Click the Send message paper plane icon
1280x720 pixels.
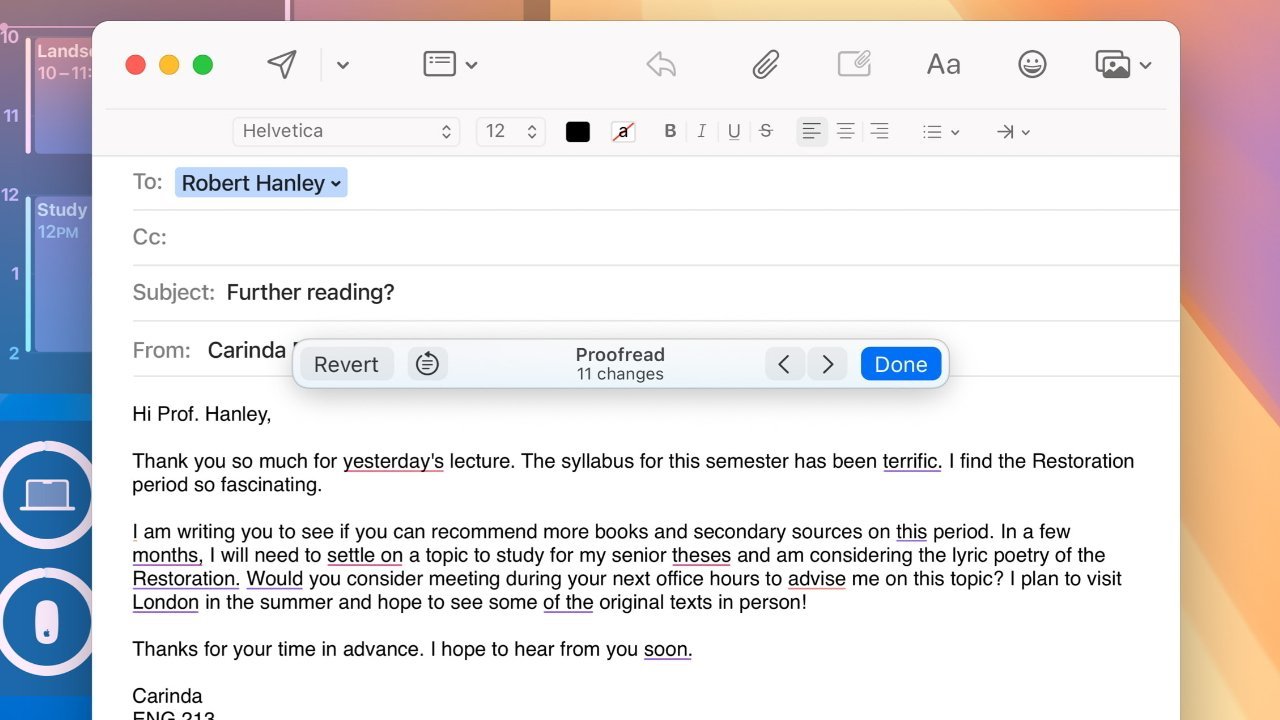(x=282, y=65)
